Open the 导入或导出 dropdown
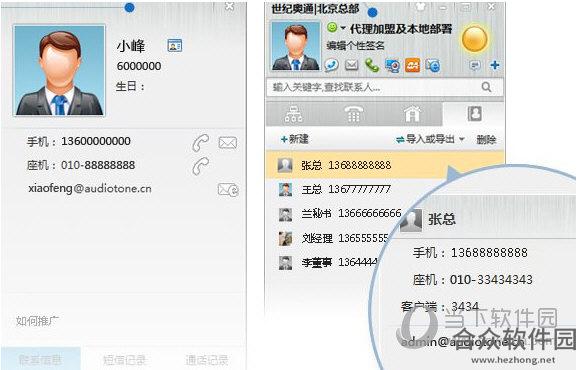This screenshot has height=370, width=581. [430, 139]
